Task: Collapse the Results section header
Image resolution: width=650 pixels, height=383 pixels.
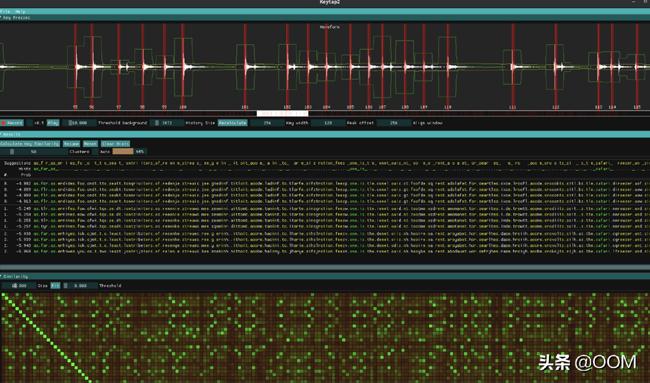Action: click(x=325, y=134)
